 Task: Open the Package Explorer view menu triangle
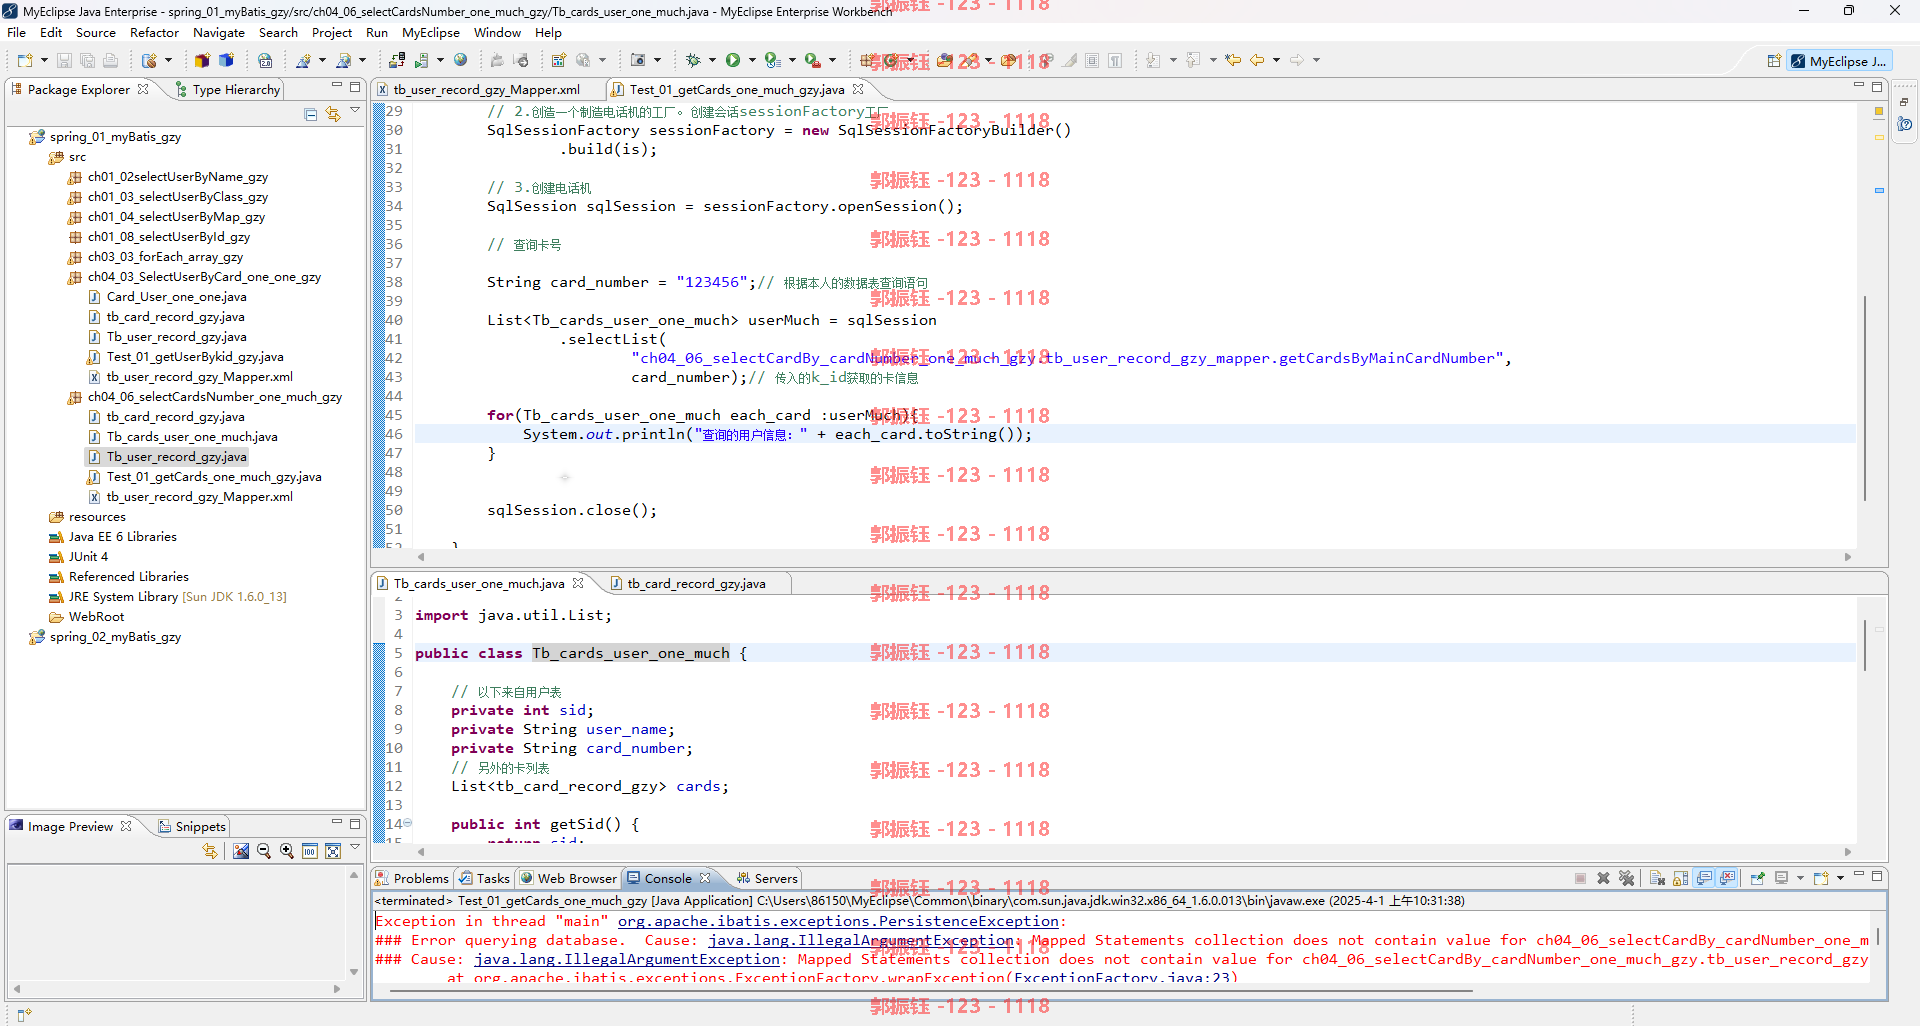click(x=355, y=111)
